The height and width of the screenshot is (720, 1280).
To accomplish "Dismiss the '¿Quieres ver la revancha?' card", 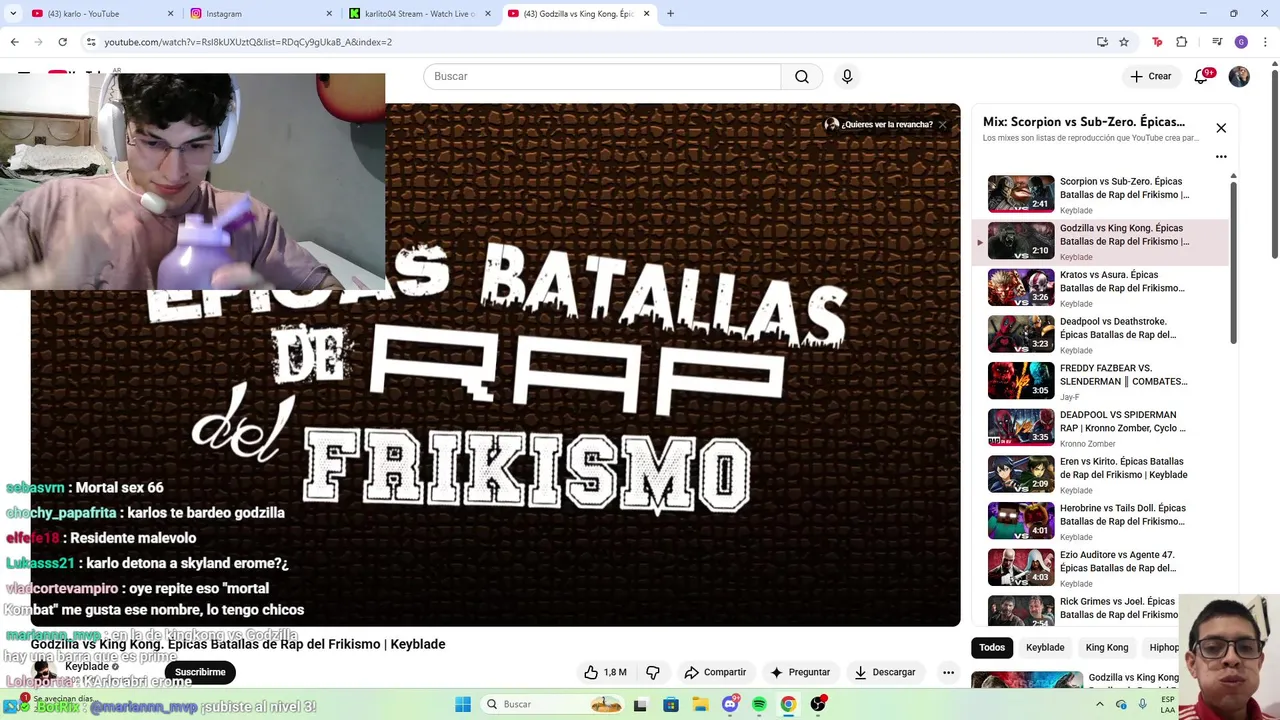I will 942,124.
